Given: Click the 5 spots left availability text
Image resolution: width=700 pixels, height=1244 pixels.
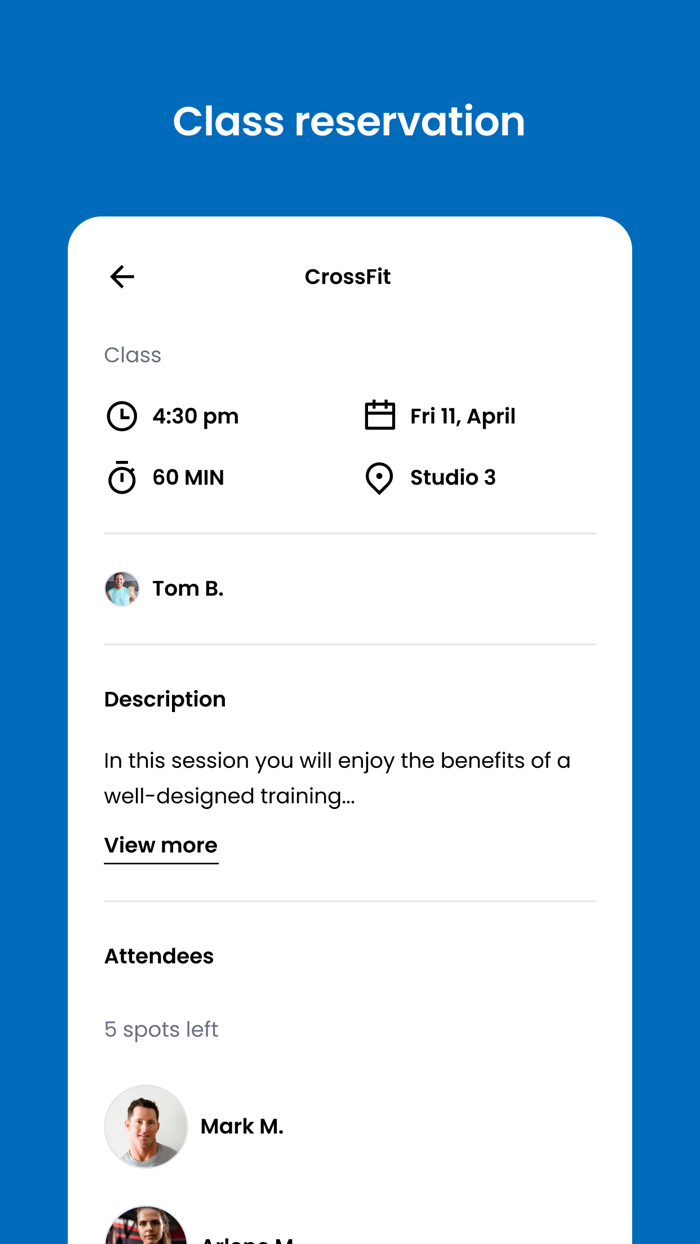Looking at the screenshot, I should (x=161, y=1029).
